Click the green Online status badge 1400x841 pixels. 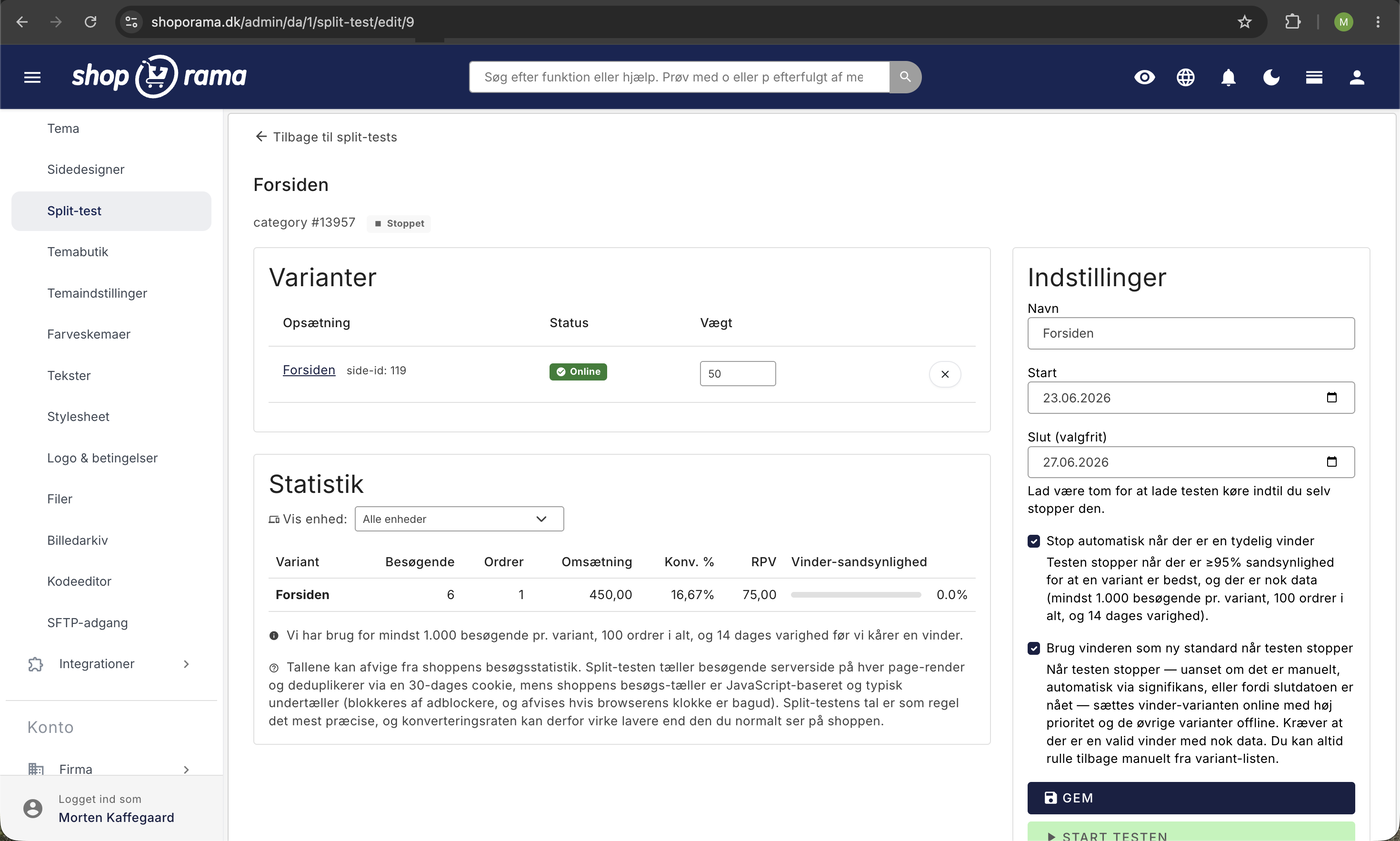(x=578, y=372)
